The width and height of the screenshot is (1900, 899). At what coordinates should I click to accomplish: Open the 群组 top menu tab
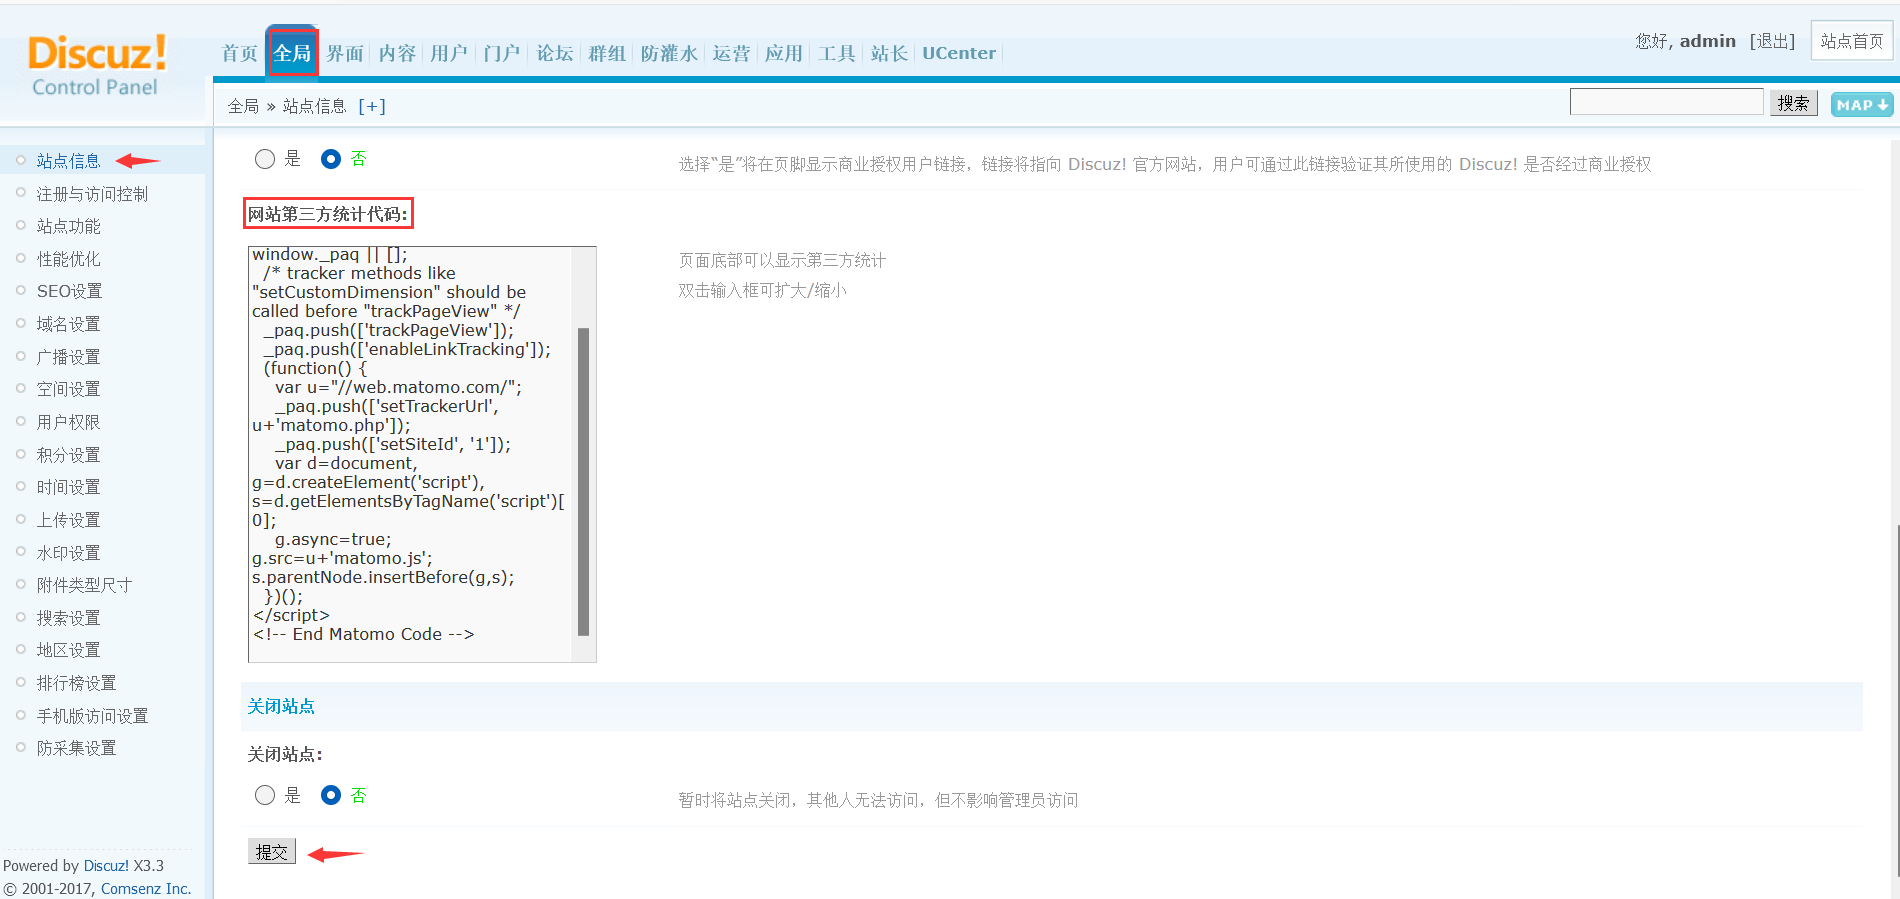[607, 53]
